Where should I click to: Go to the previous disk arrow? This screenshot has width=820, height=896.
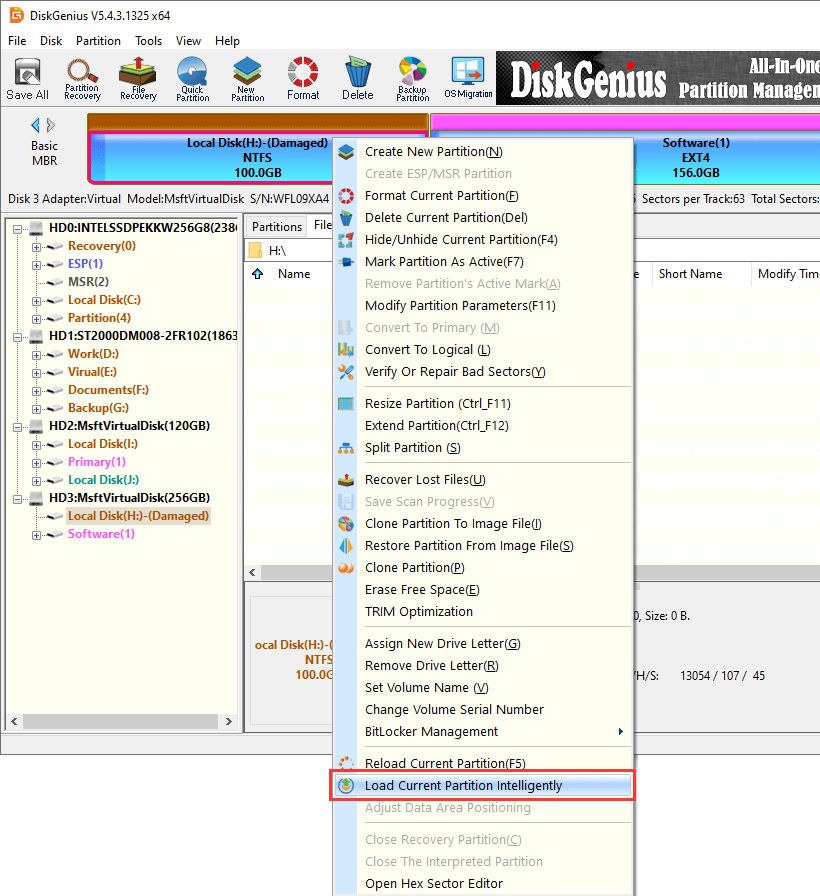36,125
